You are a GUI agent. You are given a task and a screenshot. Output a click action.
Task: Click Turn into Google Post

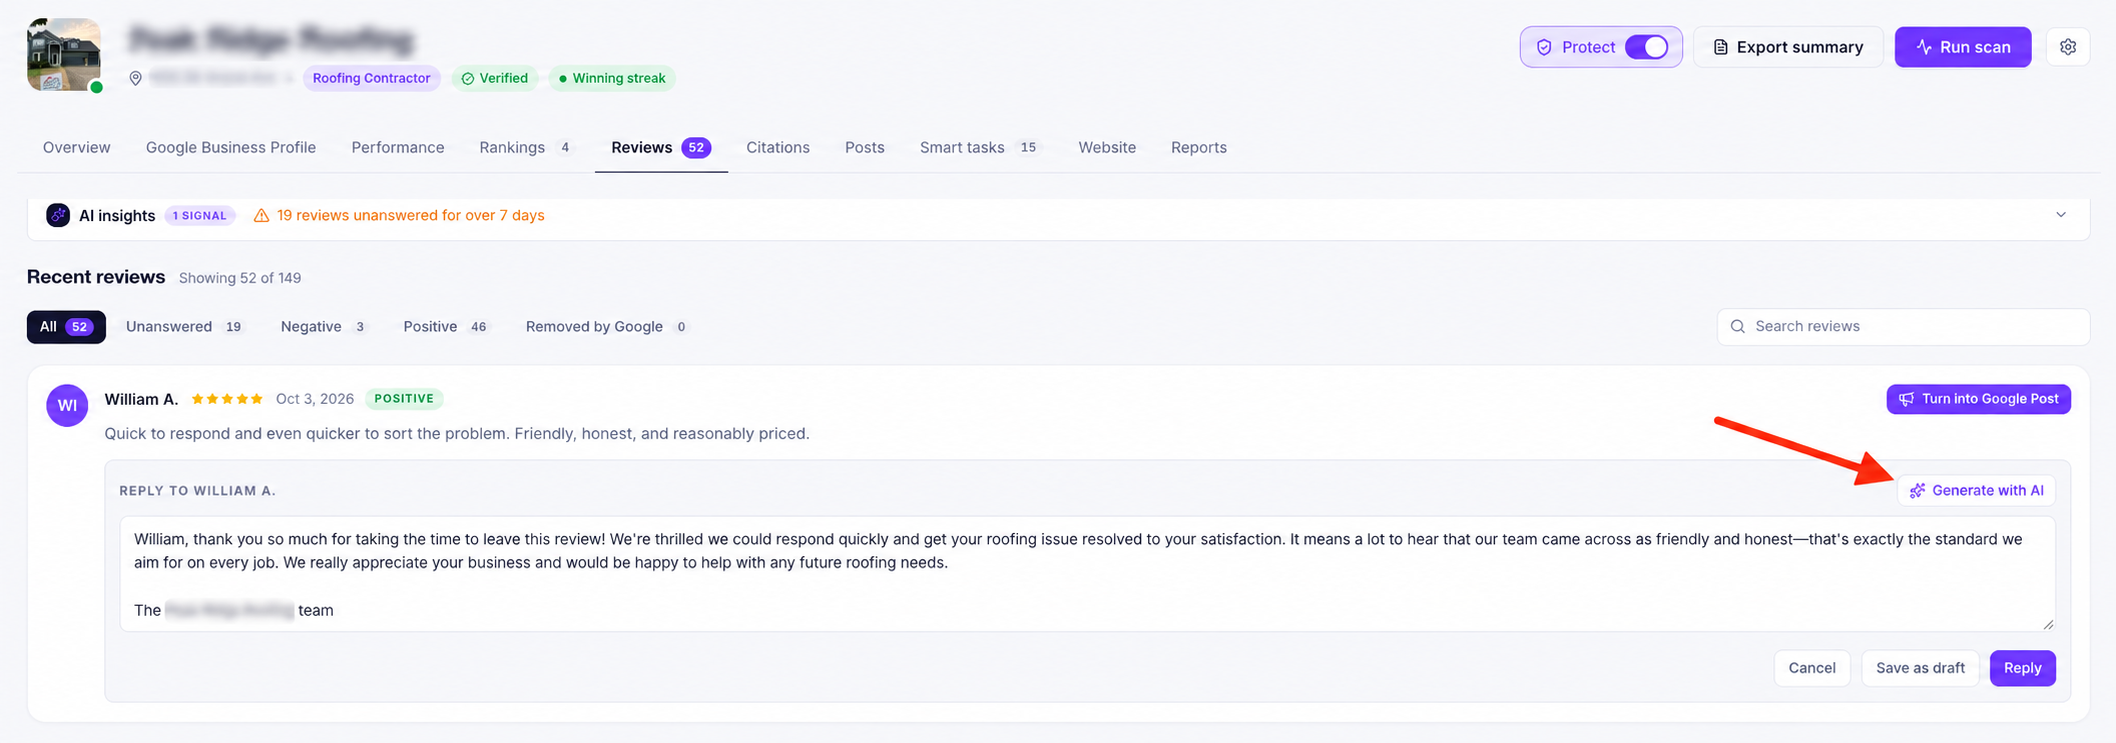tap(1979, 399)
